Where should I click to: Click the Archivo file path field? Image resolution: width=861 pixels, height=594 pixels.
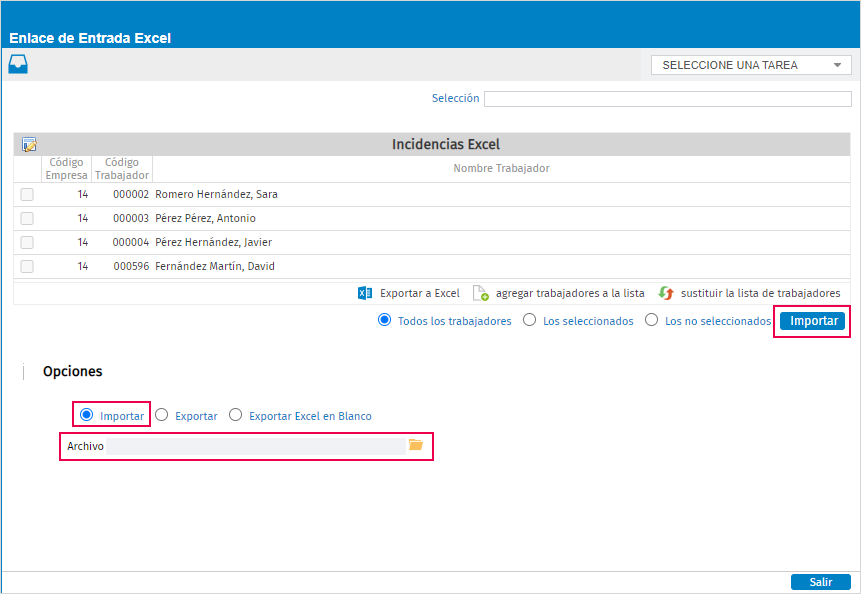coord(256,446)
